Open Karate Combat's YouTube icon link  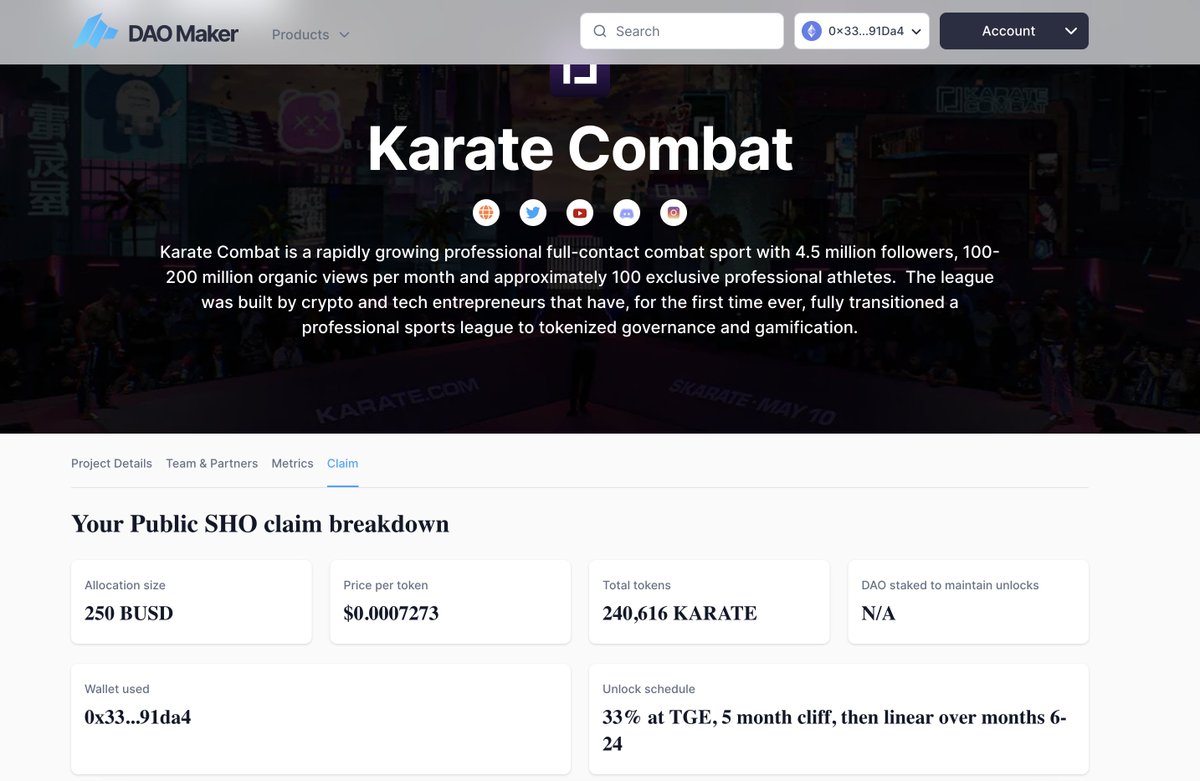pos(580,212)
